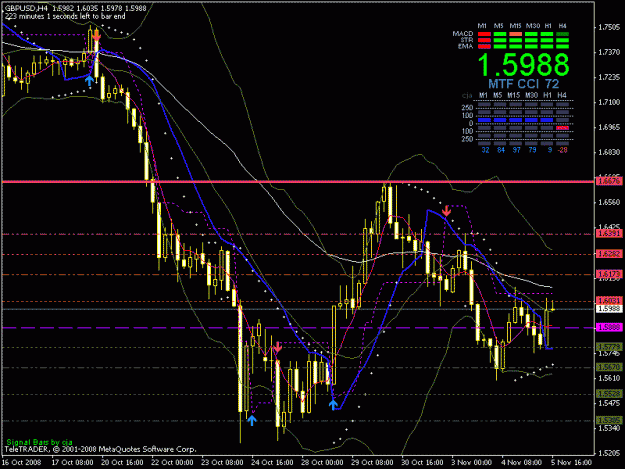
Task: Click the MACD row label
Action: pyautogui.click(x=463, y=34)
